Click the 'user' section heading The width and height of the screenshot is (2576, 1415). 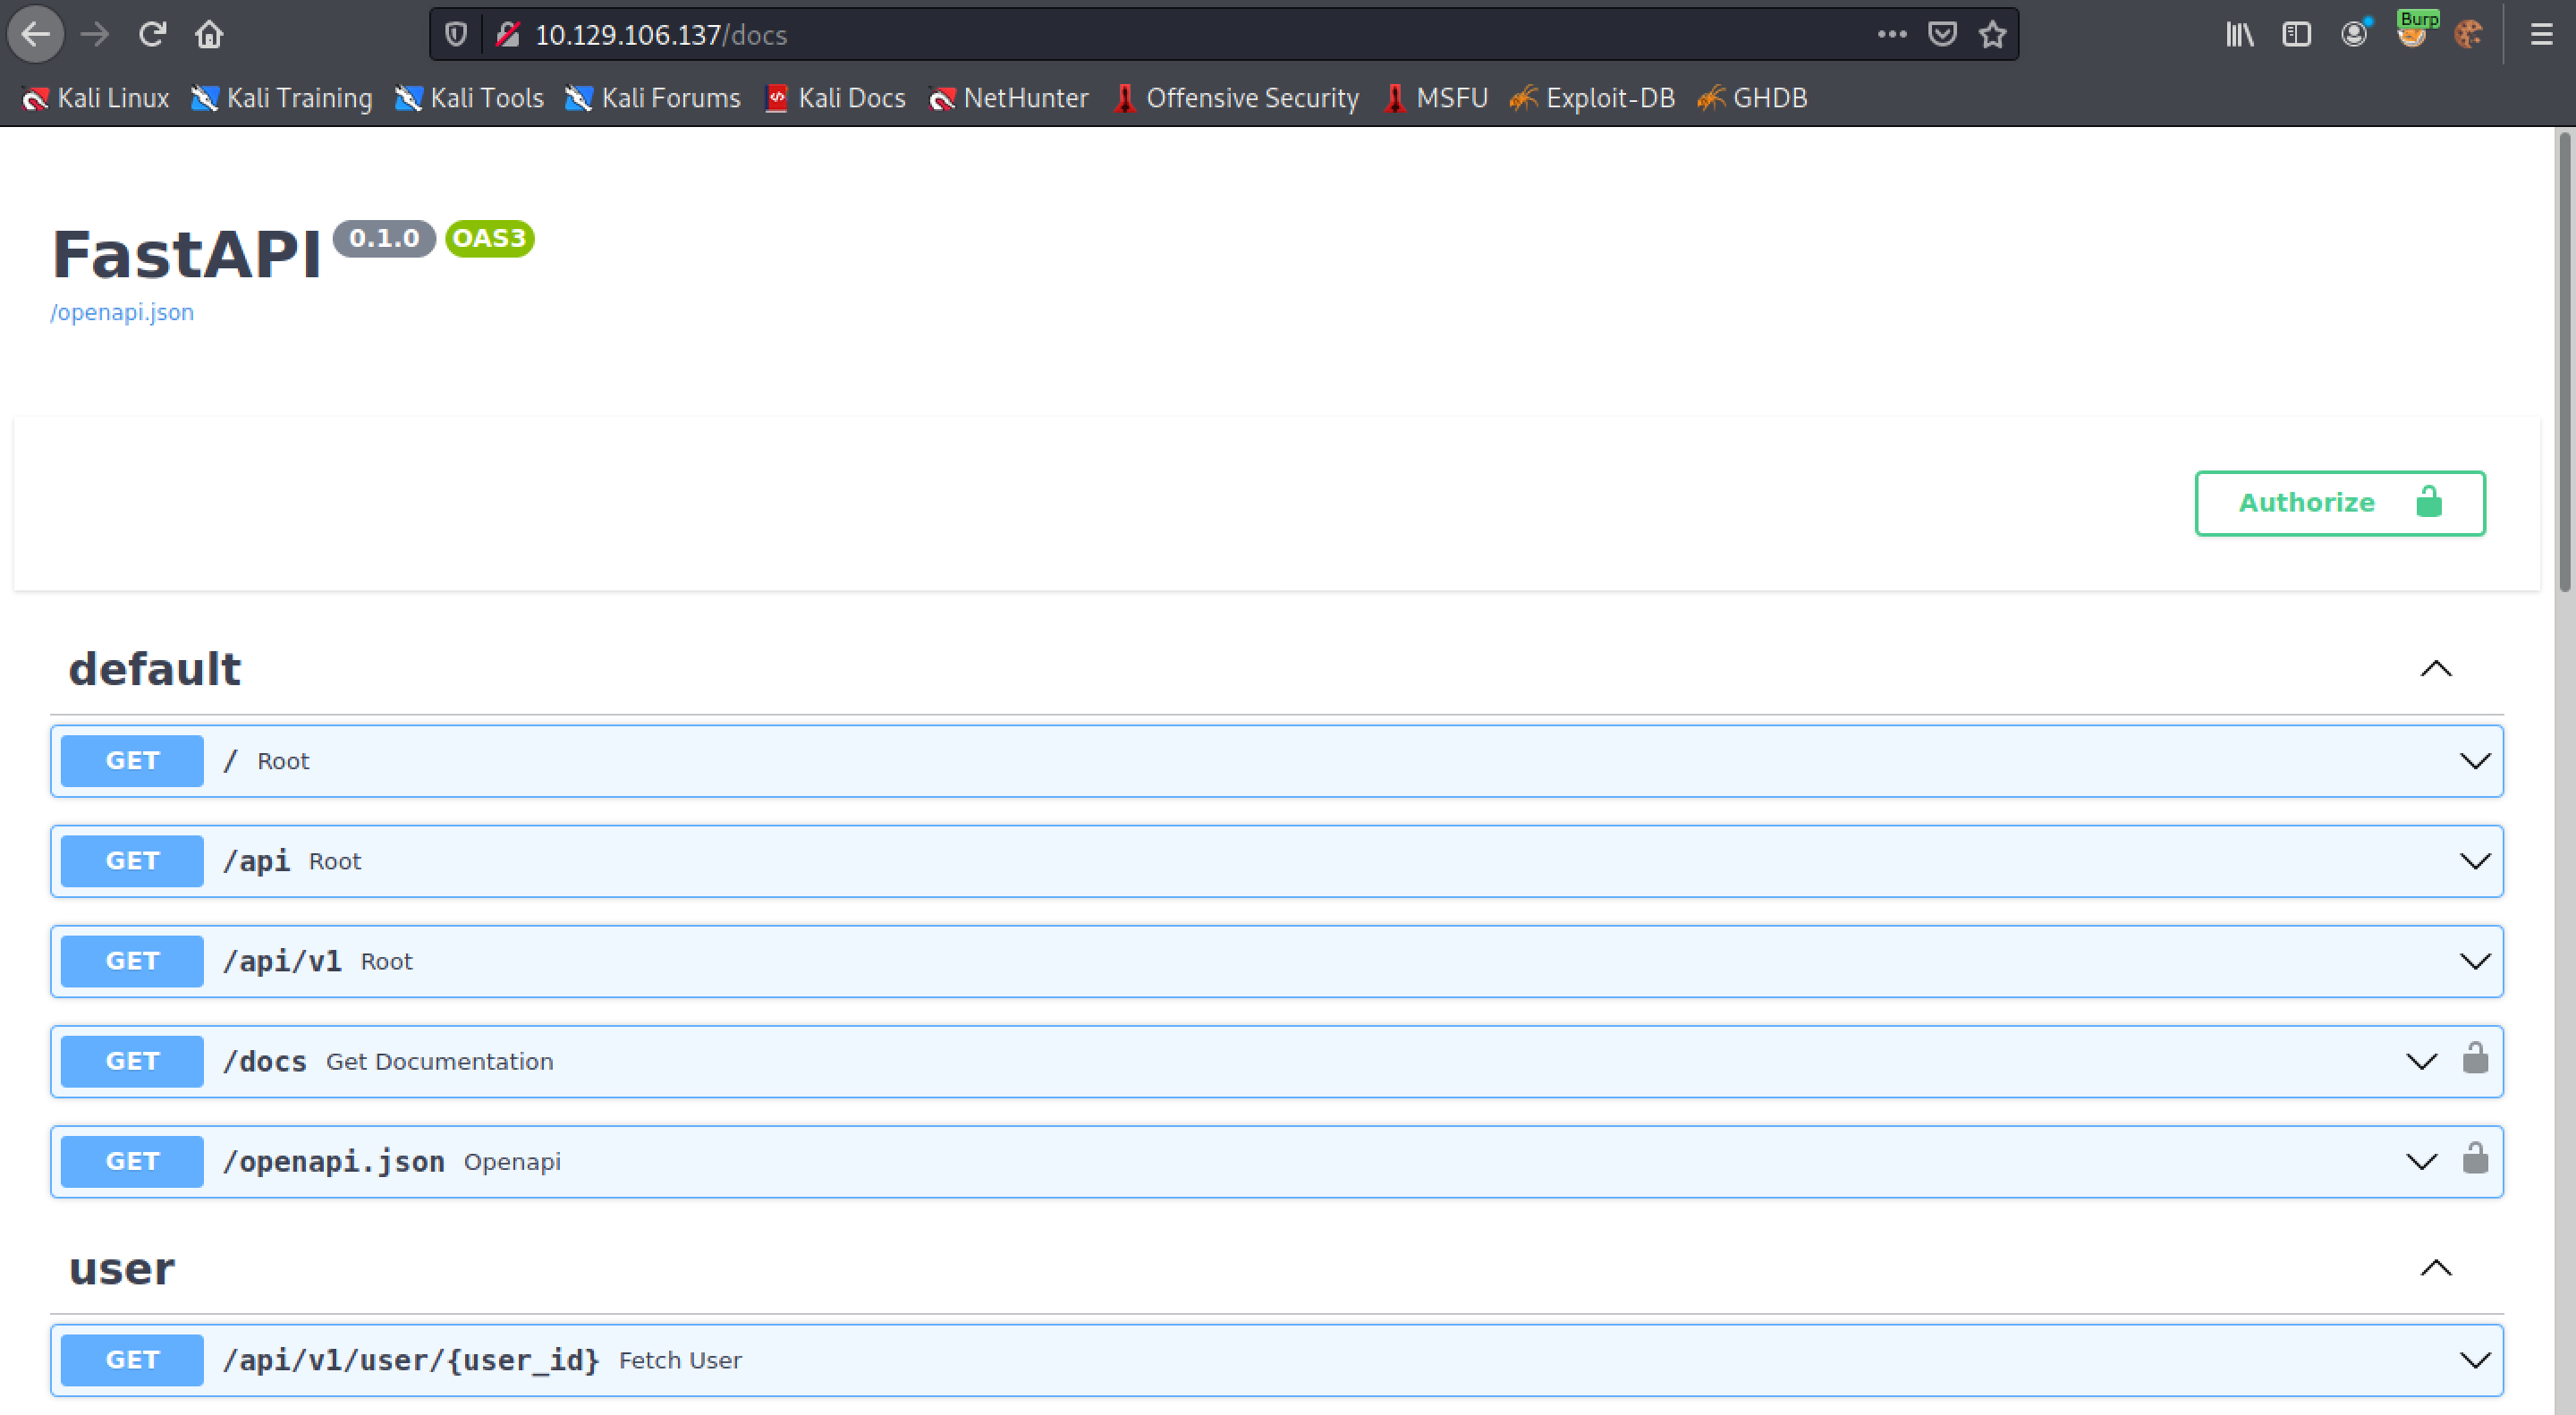pos(121,1269)
